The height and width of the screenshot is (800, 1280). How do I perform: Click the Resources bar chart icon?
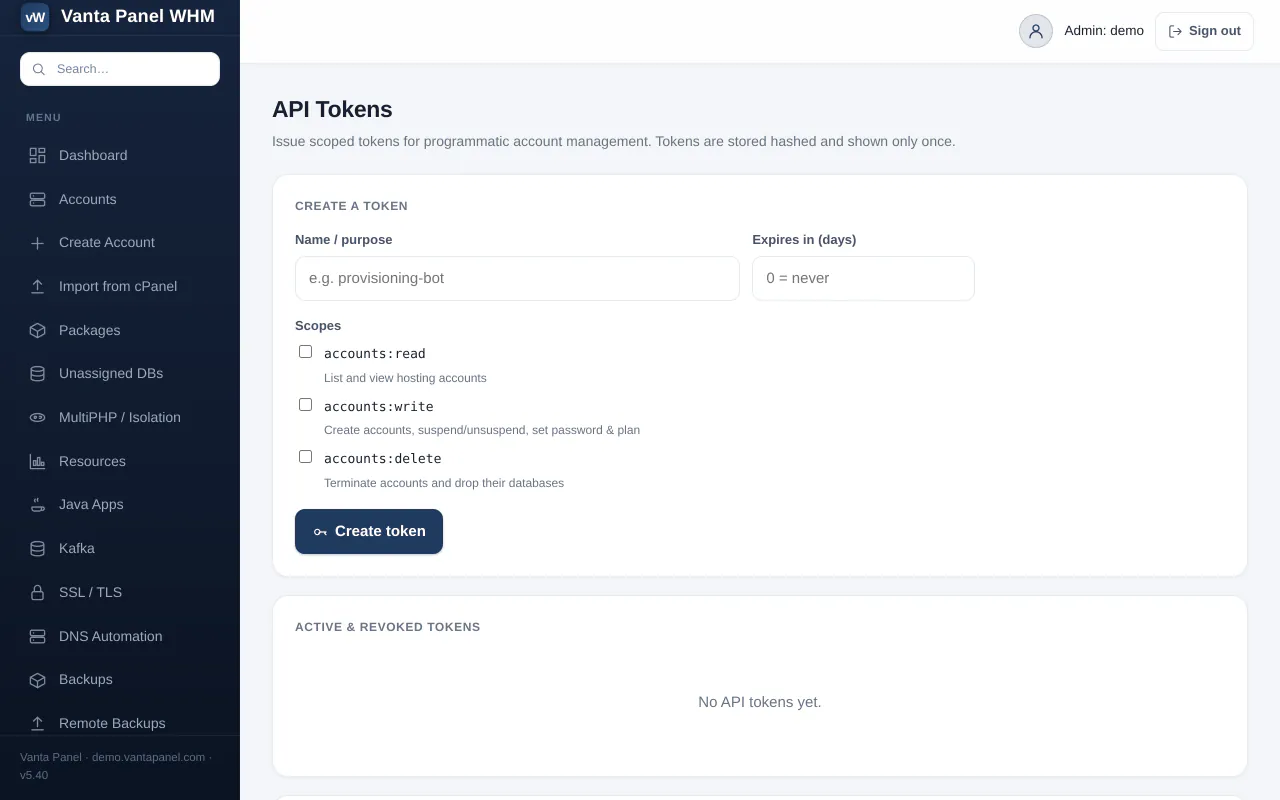click(x=37, y=461)
